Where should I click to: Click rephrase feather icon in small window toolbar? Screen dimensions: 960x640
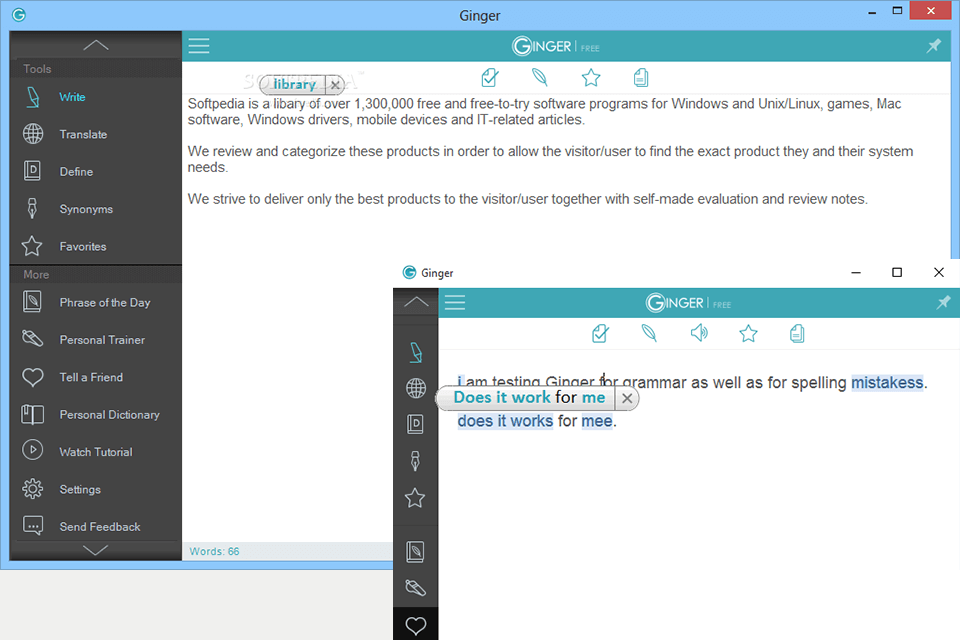pyautogui.click(x=649, y=333)
